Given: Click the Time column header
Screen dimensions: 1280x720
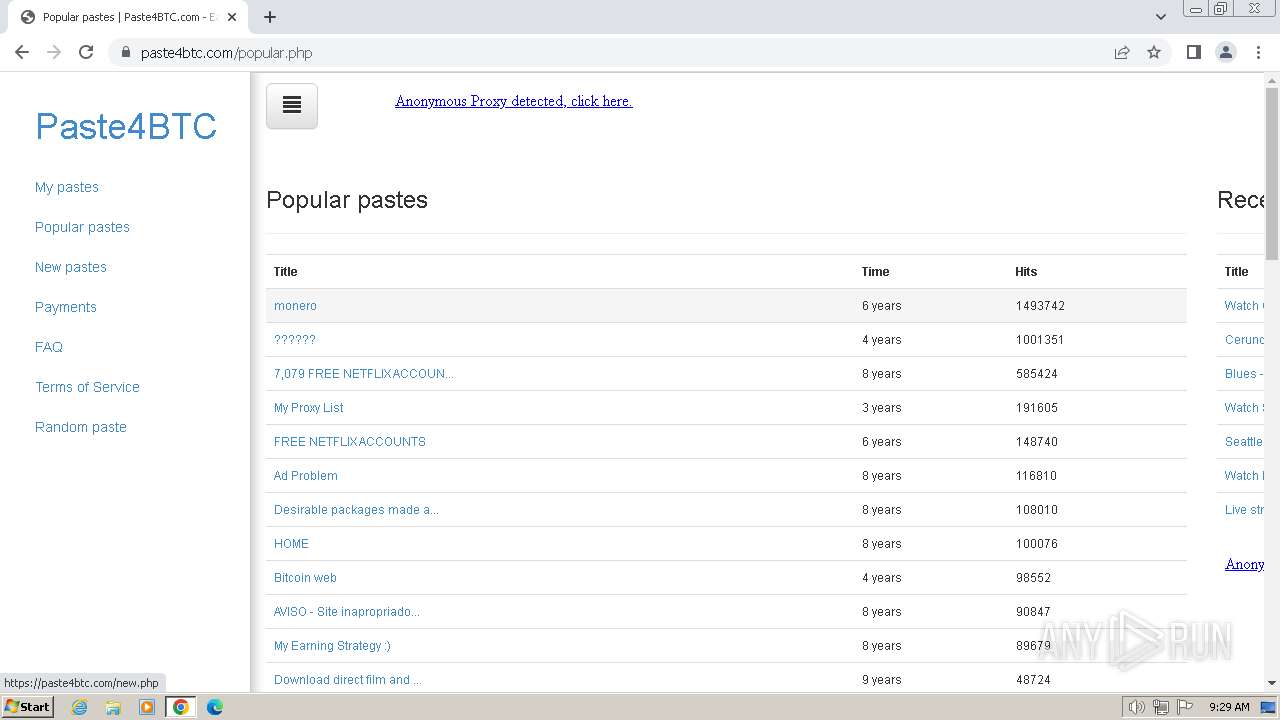Looking at the screenshot, I should click(875, 272).
